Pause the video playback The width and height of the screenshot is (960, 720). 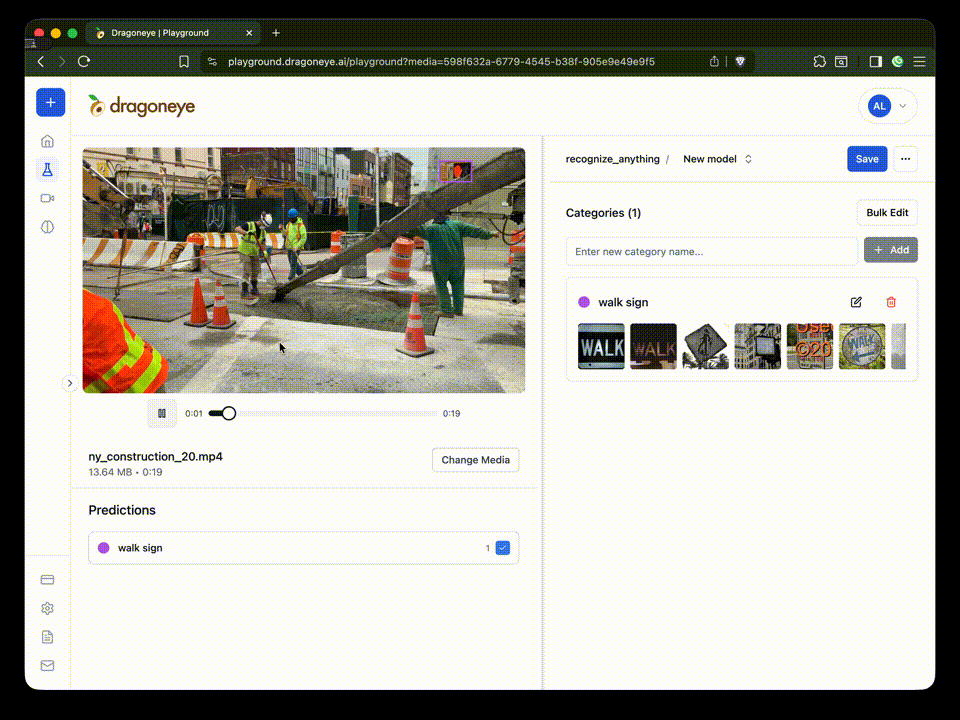(161, 413)
